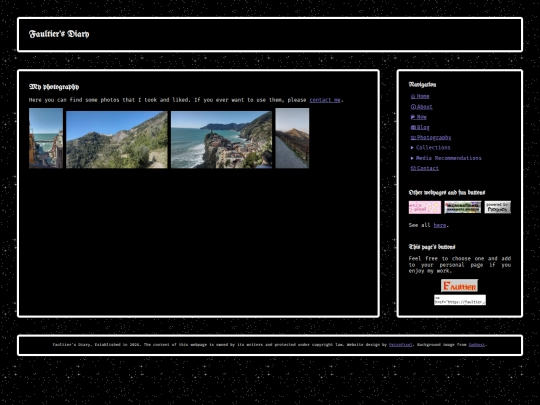Open the Contact page link

coord(425,168)
